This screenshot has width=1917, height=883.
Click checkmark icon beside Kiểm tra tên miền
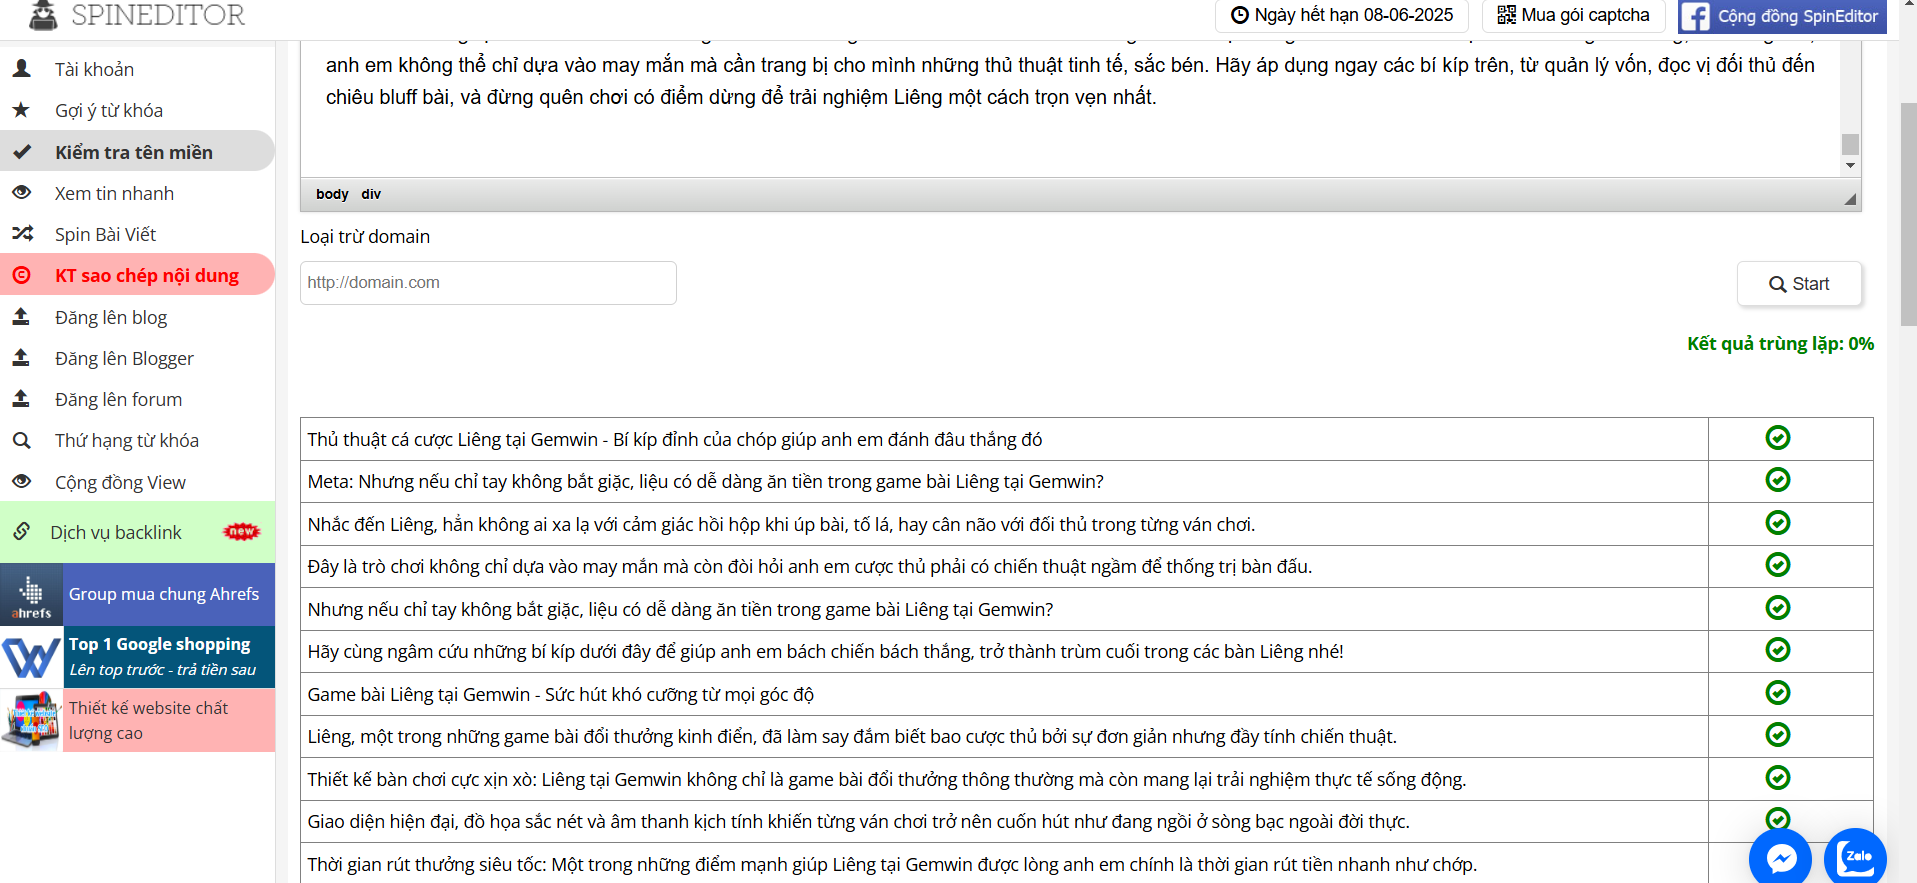[x=21, y=152]
